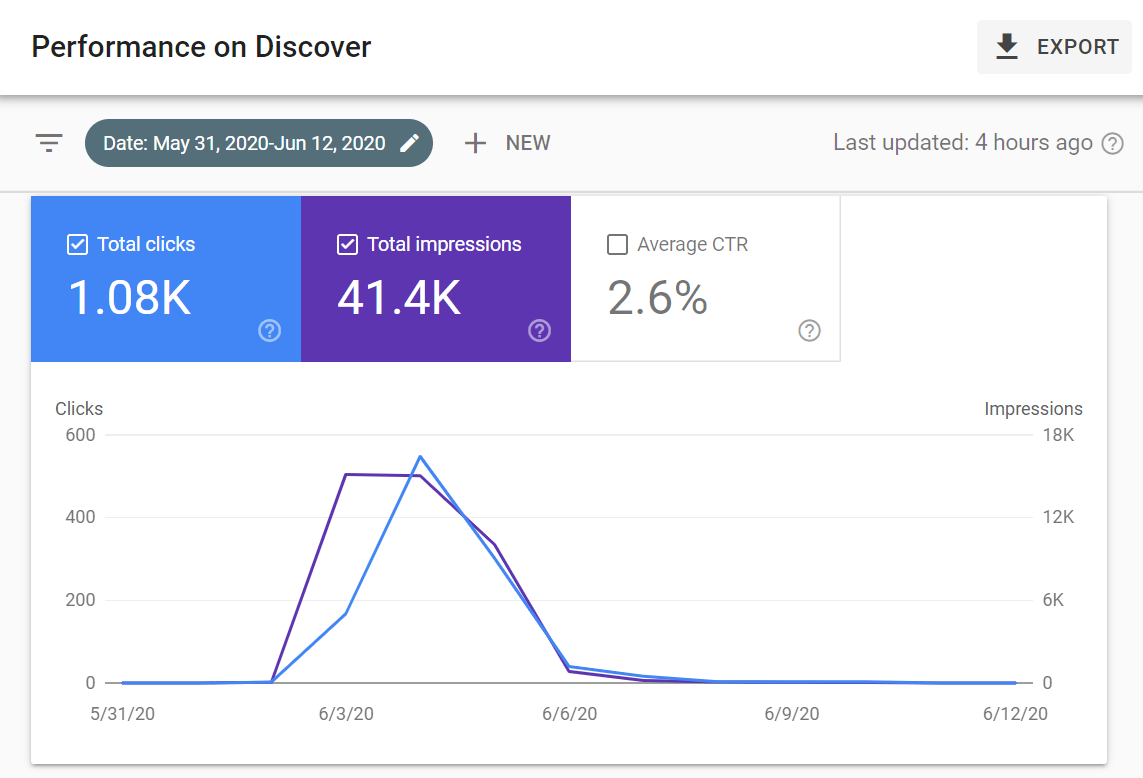1143x778 pixels.
Task: Click the purple impressions line plateau start
Action: (x=346, y=475)
